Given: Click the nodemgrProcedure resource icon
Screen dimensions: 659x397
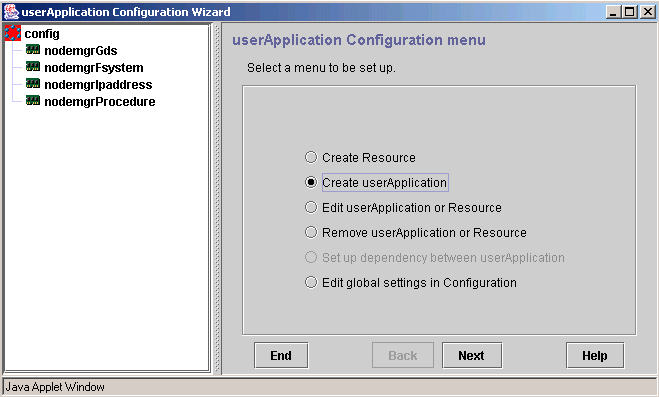Looking at the screenshot, I should [33, 101].
